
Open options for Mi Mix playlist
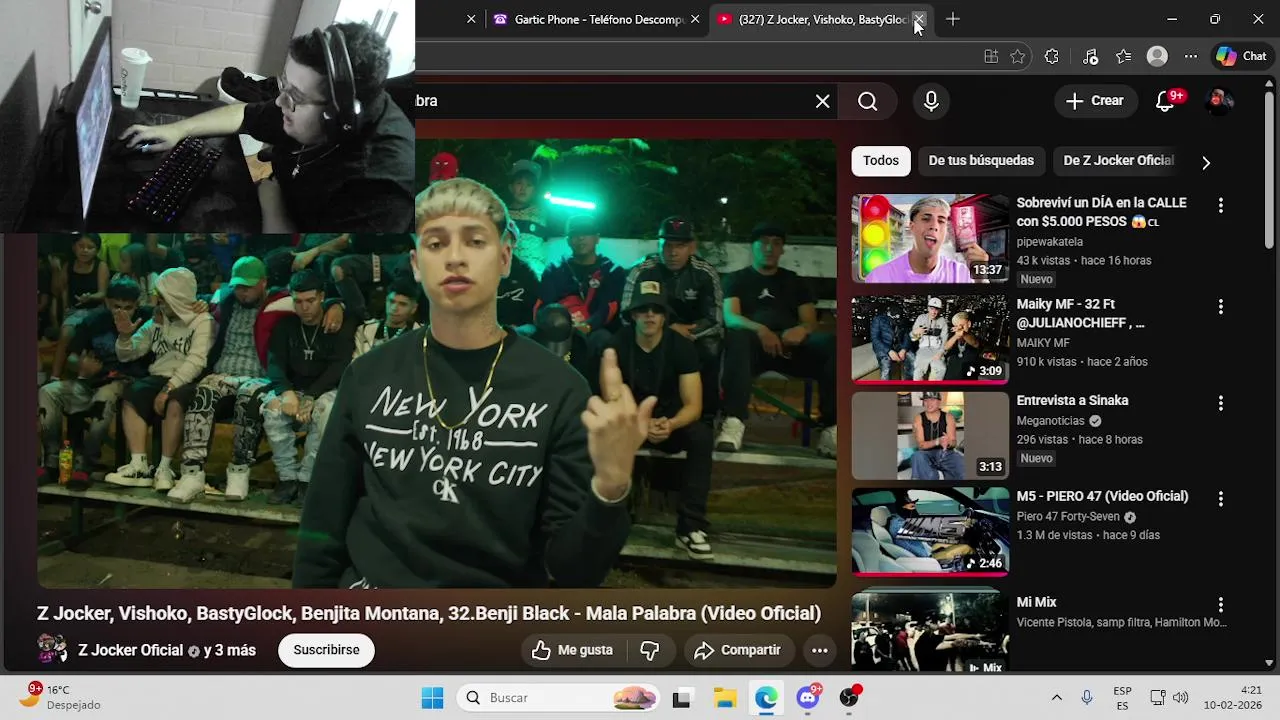[x=1220, y=605]
